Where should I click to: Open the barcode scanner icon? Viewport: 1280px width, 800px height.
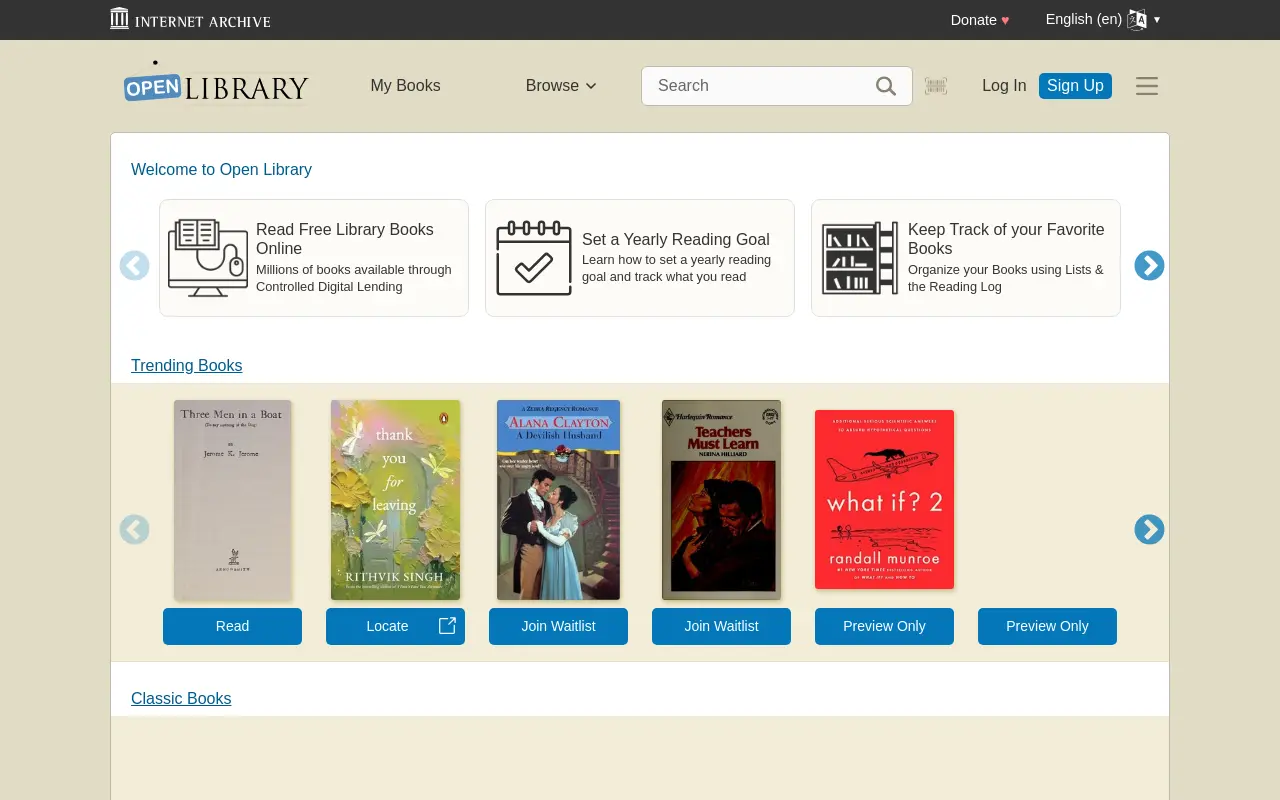[936, 86]
